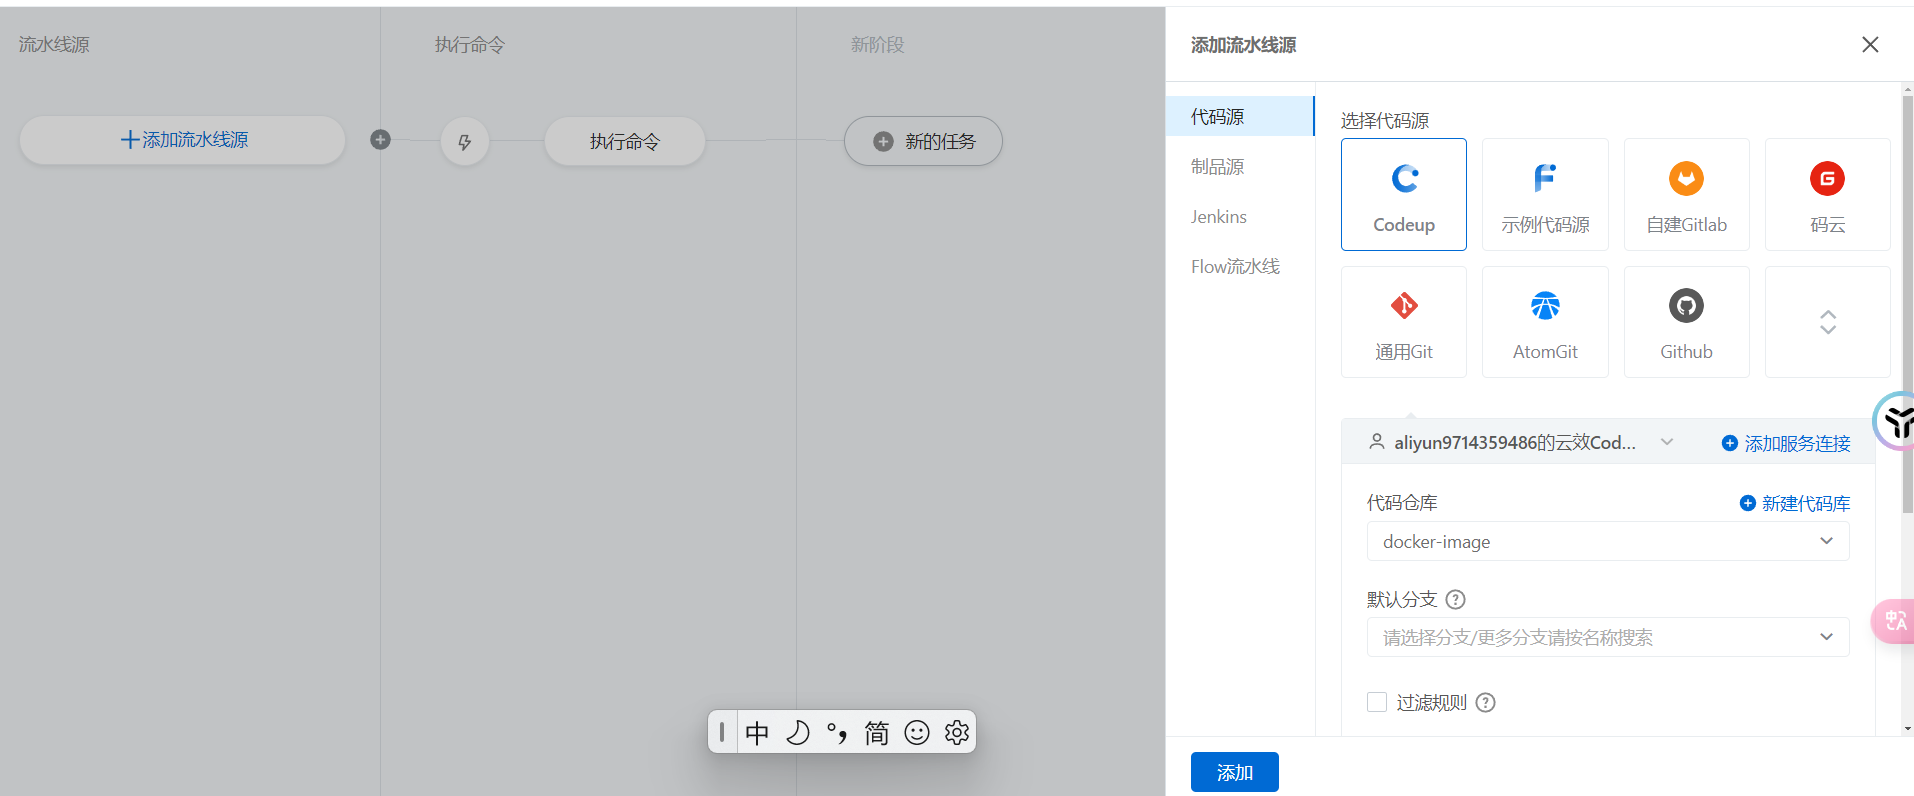Open the 代码仓库 docker-image dropdown
1914x796 pixels.
tap(1607, 541)
